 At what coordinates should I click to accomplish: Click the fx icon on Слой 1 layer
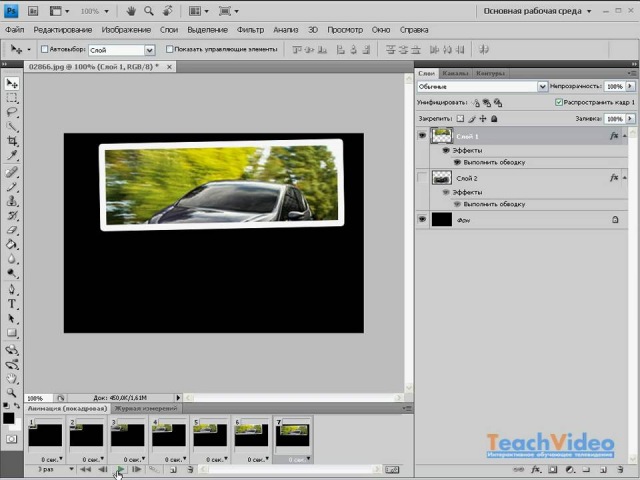[x=613, y=136]
